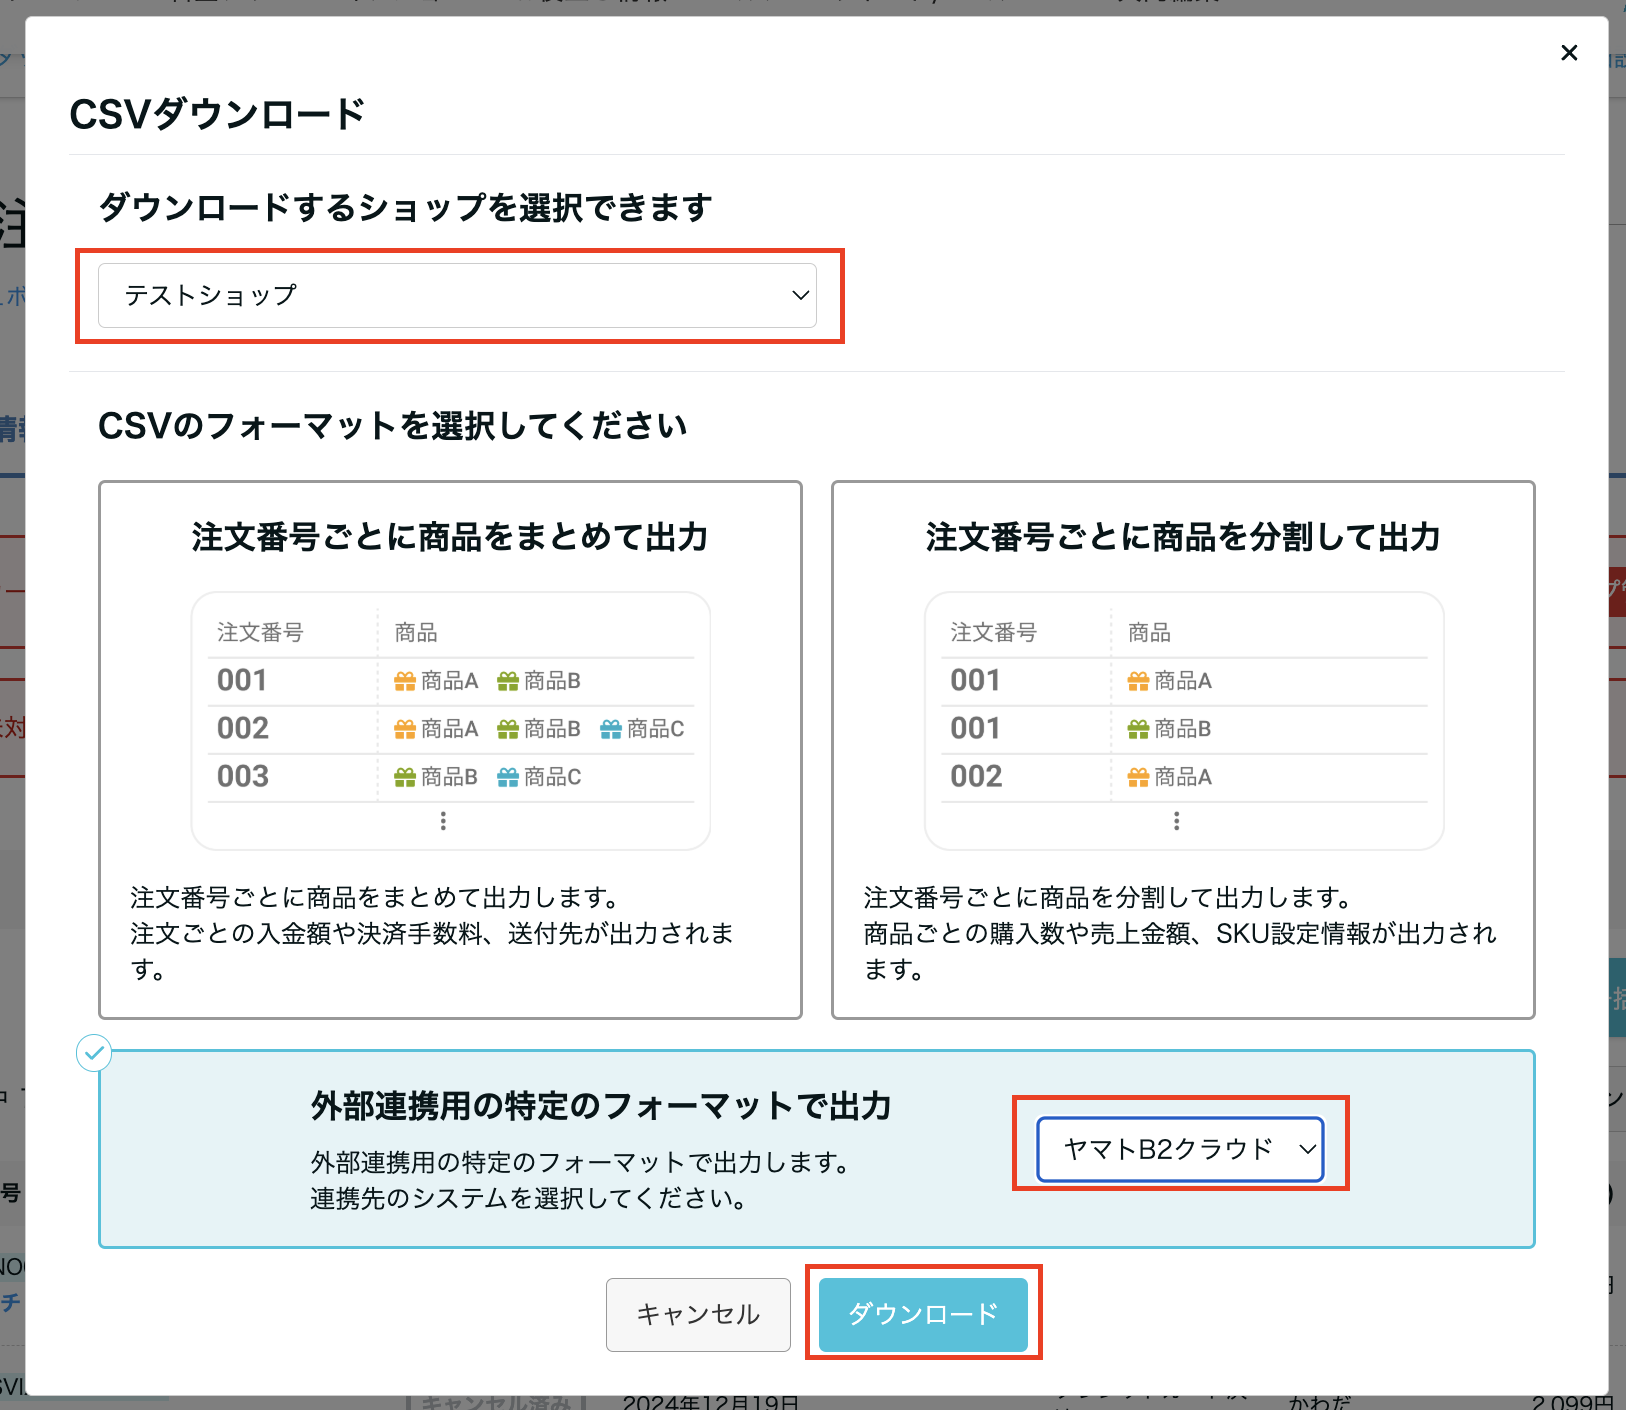
Task: Click the vertical ellipsis in the split-output preview
Action: [x=1176, y=821]
